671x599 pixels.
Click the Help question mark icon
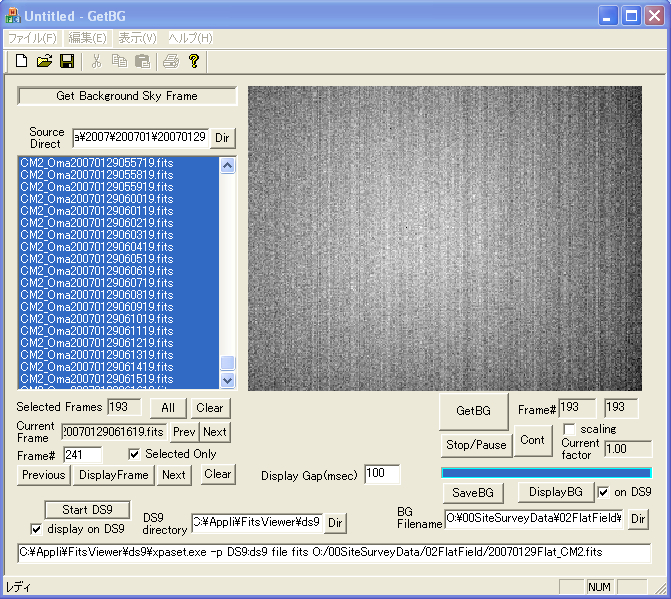[194, 62]
